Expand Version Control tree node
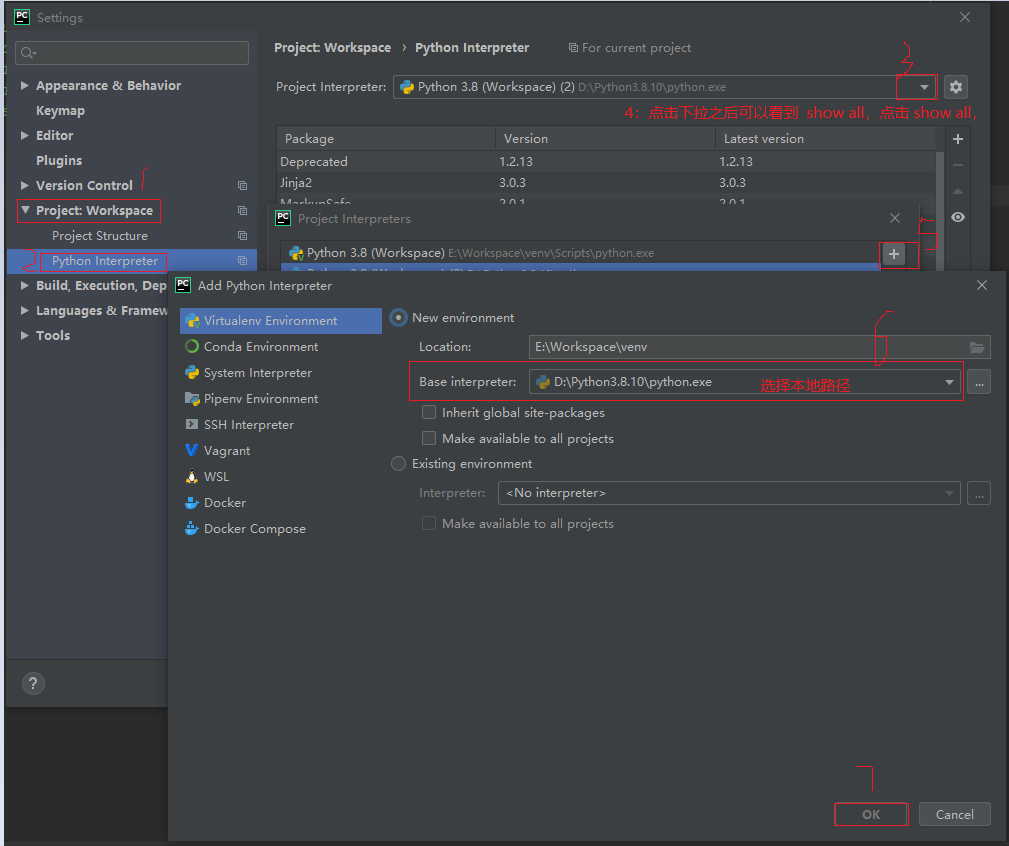 tap(24, 185)
